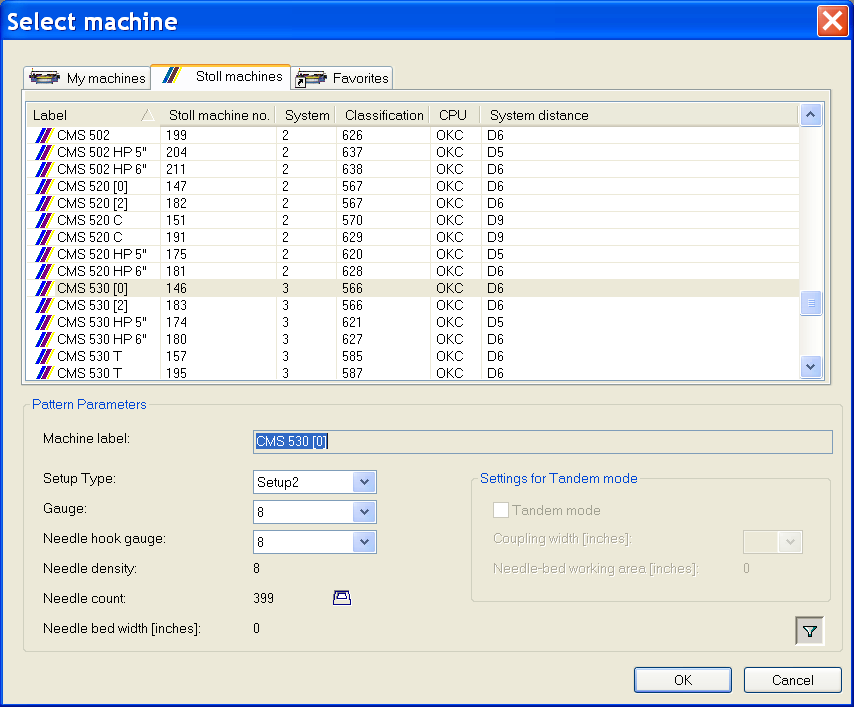Viewport: 854px width, 707px height.
Task: Click the Stoll icon for CMS 520 HP 6"
Action: (x=43, y=271)
